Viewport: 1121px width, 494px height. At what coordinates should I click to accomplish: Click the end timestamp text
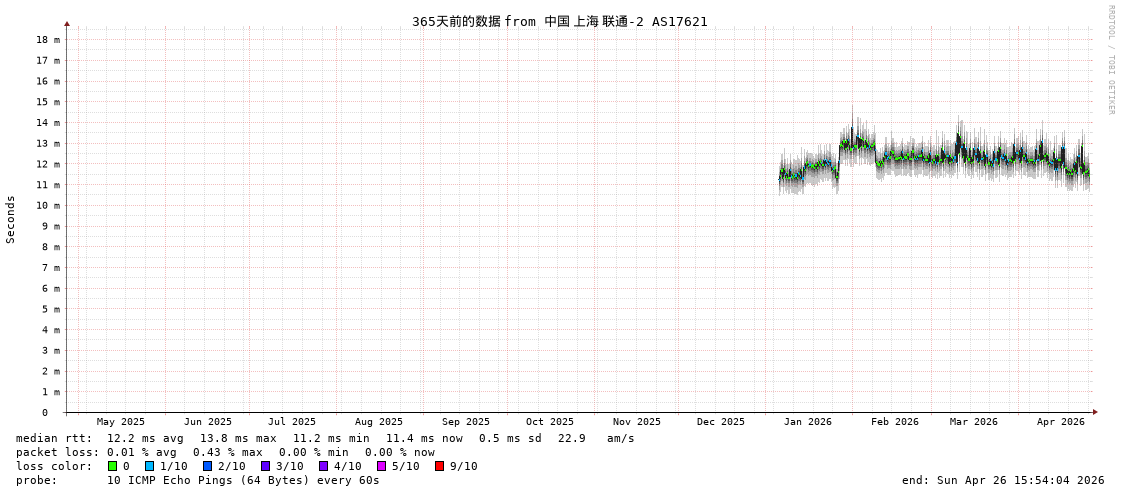(1002, 480)
